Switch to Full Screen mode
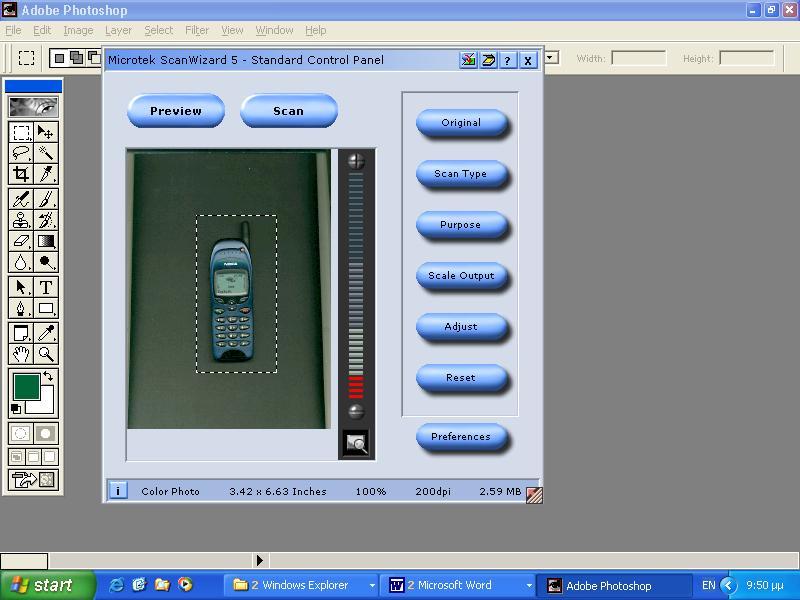This screenshot has height=600, width=800. (x=49, y=457)
